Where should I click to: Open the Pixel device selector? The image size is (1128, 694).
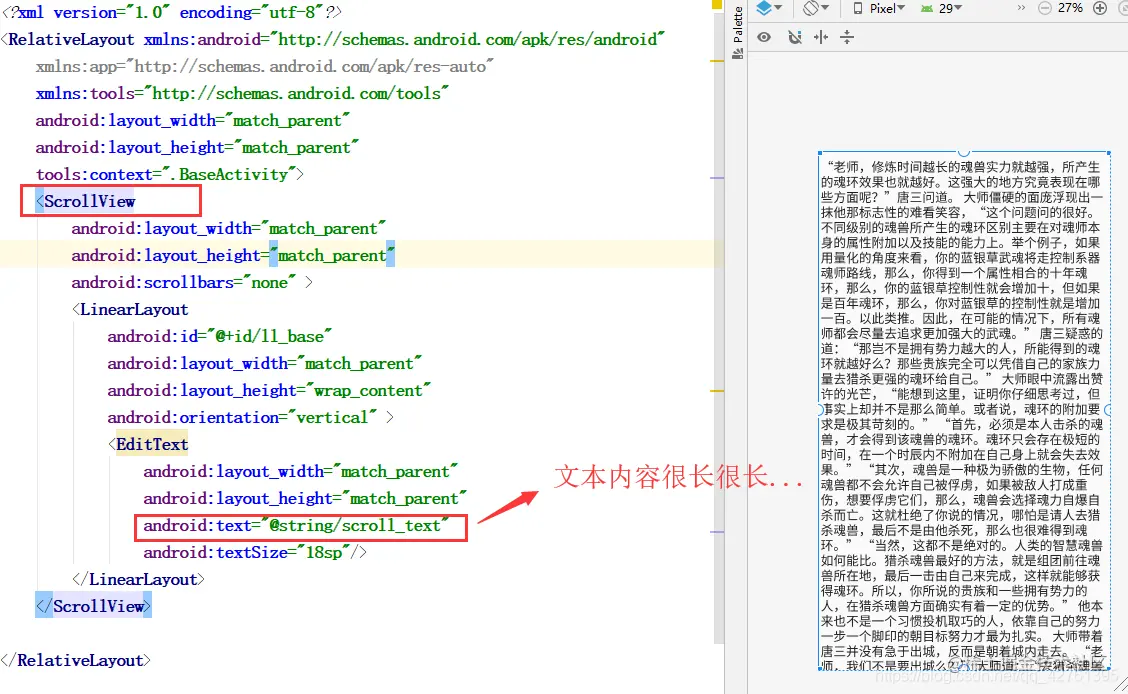click(x=879, y=8)
